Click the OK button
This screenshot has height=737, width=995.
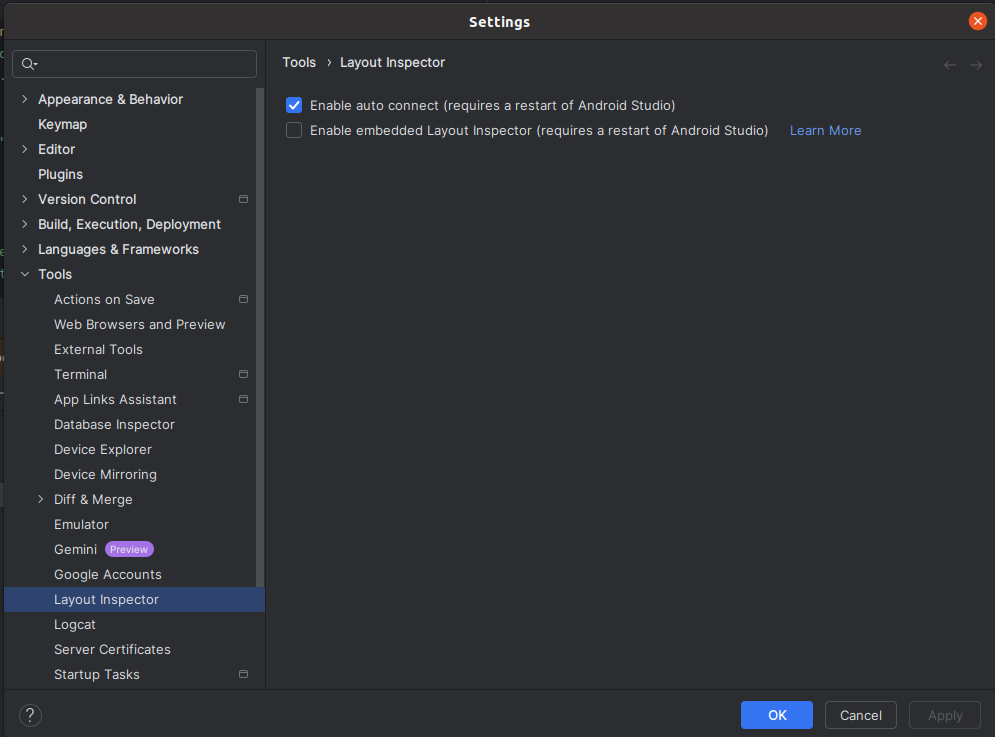777,715
